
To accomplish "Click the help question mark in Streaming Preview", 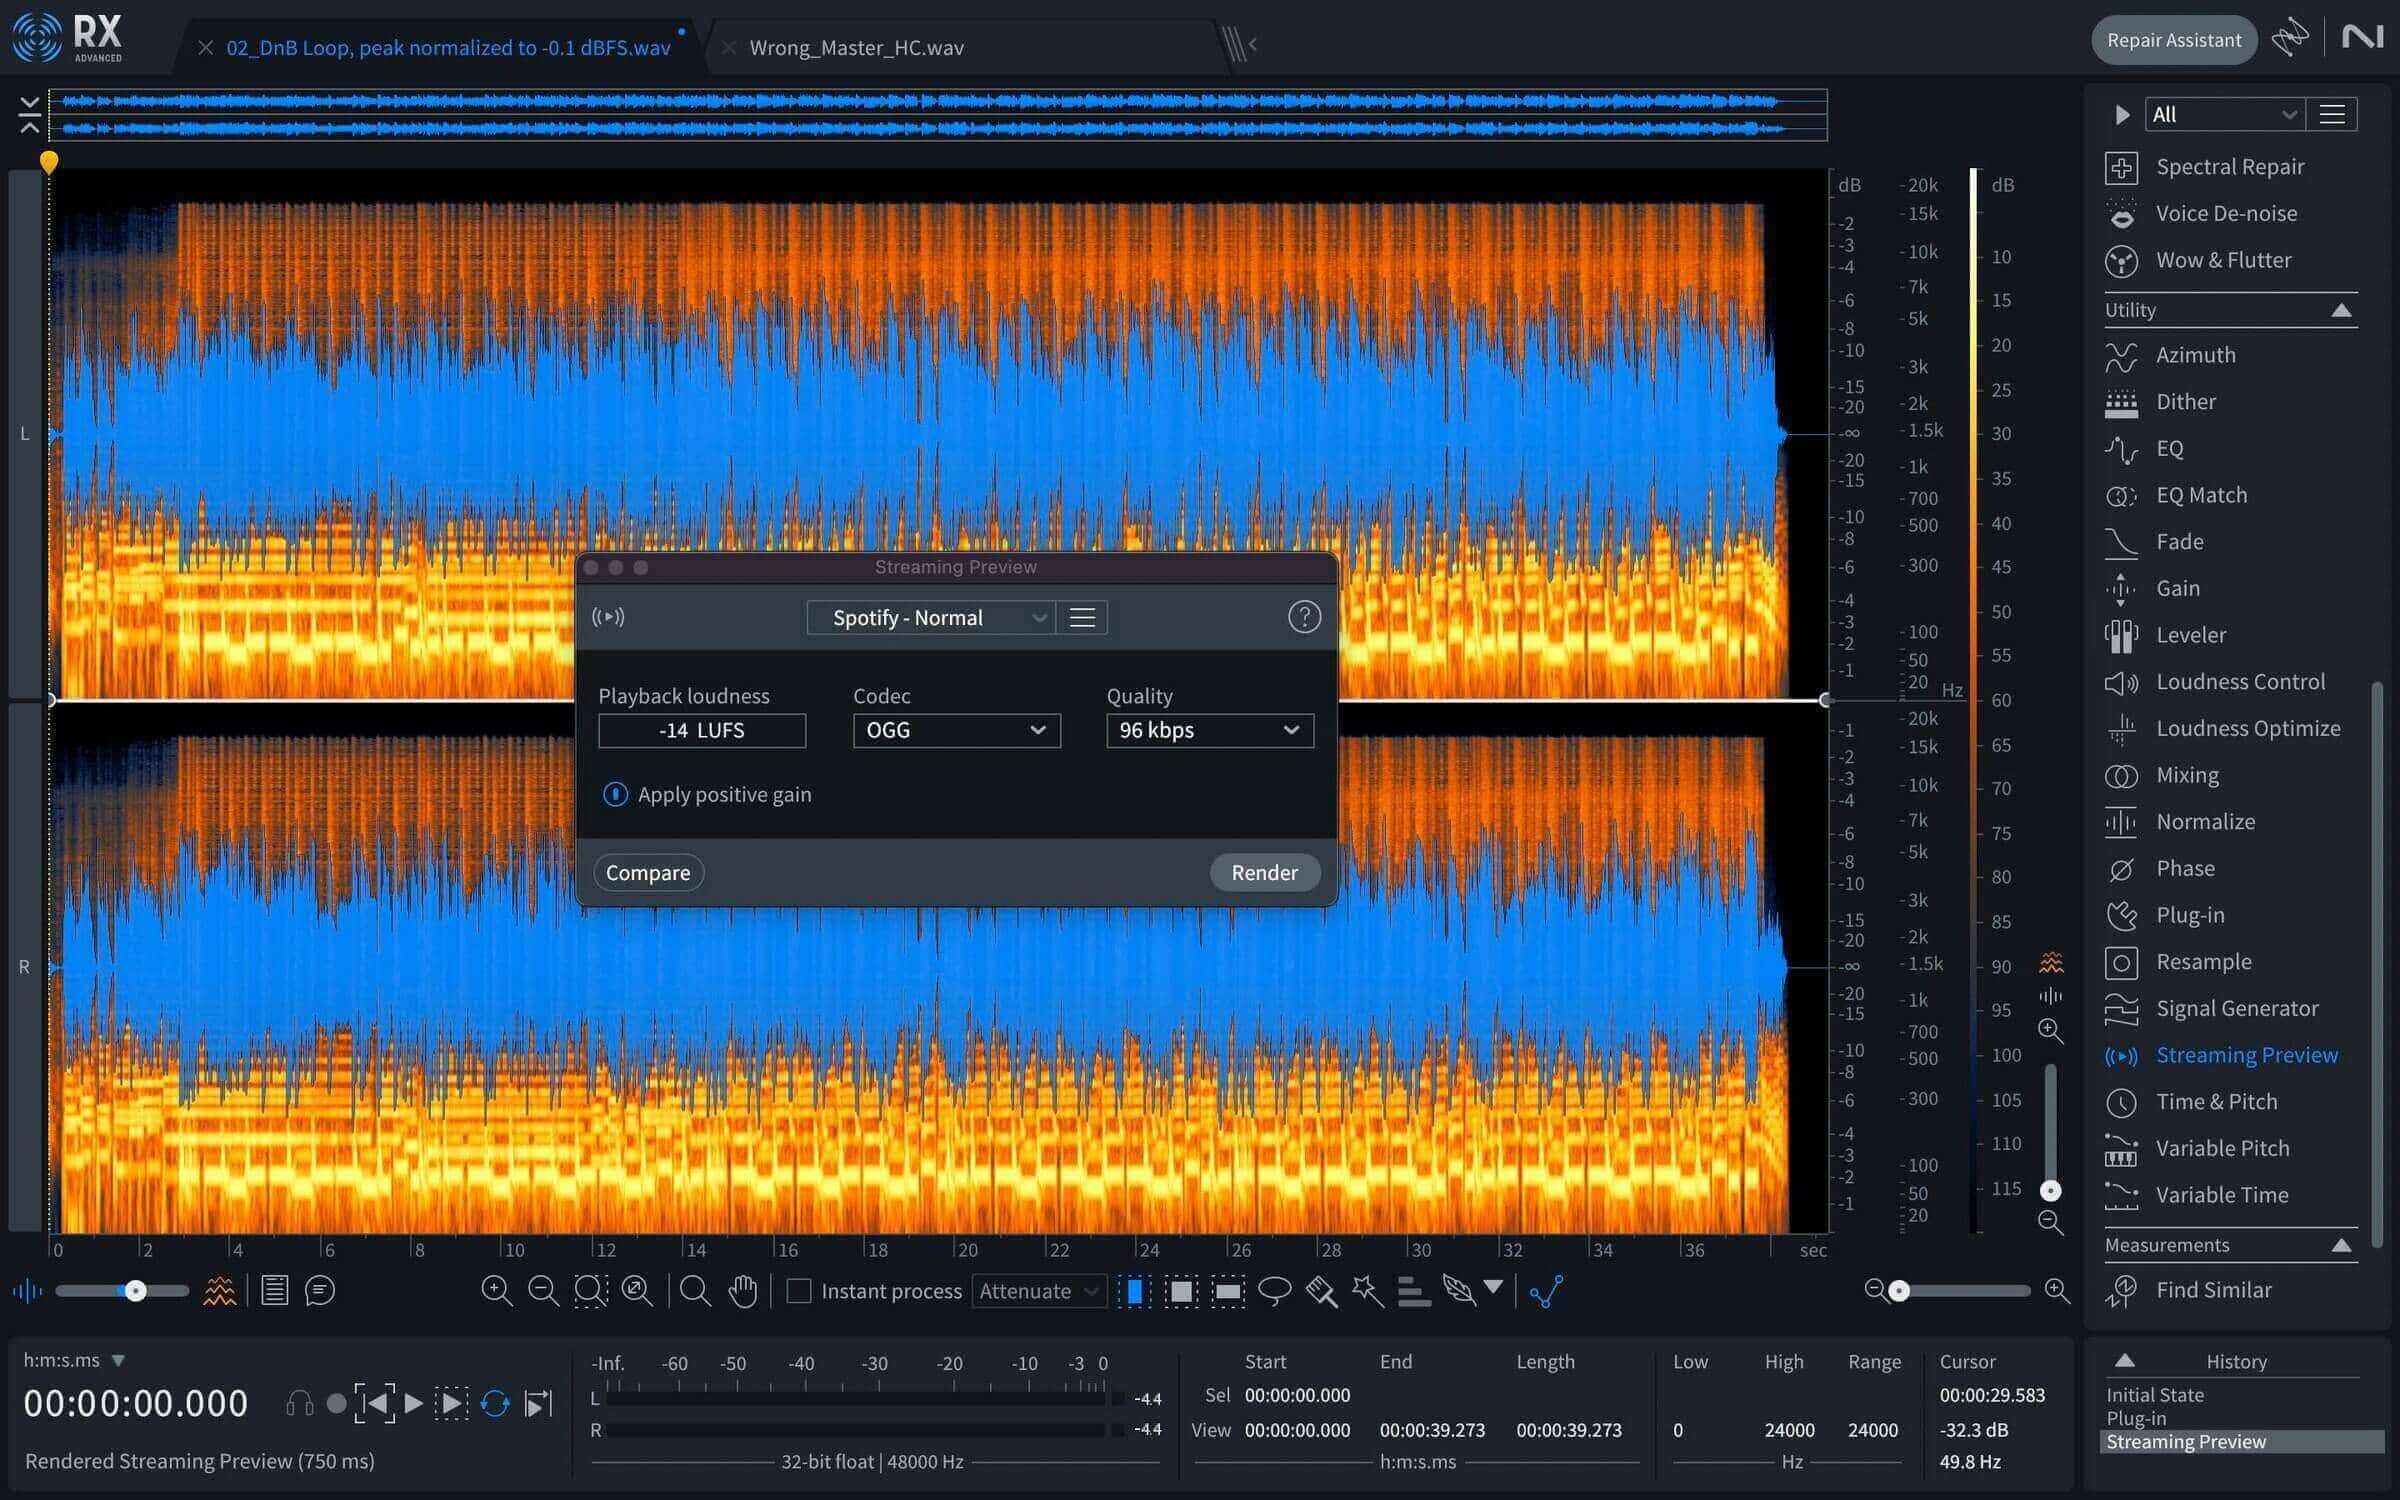I will (x=1304, y=617).
